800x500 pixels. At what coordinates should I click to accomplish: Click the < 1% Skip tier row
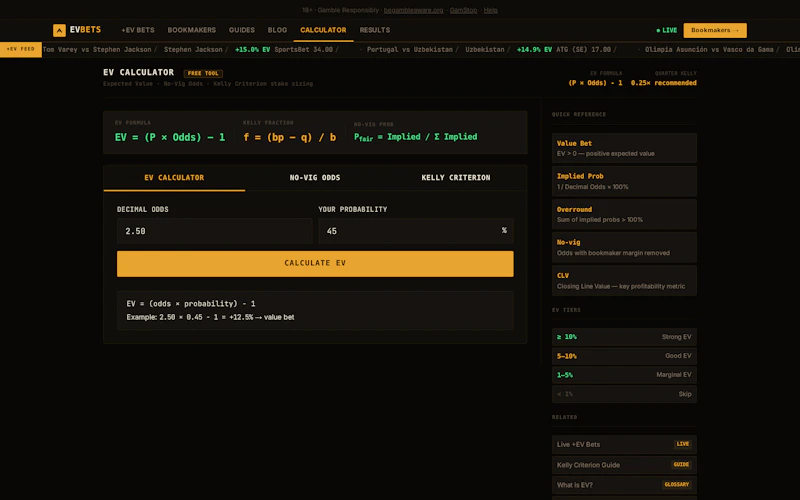624,394
